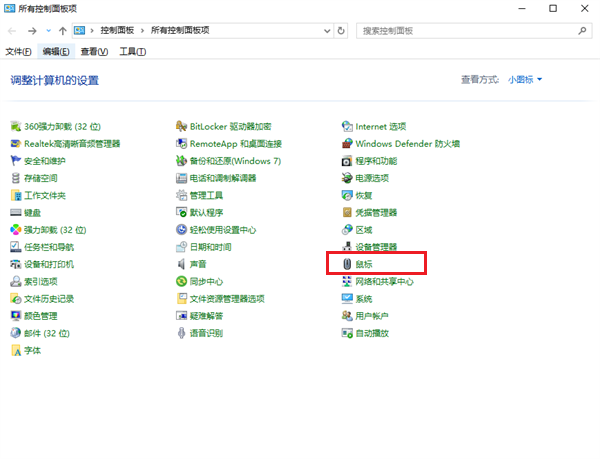The width and height of the screenshot is (600, 459).
Task: Click the 安全和维护 flag icon
Action: click(x=15, y=161)
